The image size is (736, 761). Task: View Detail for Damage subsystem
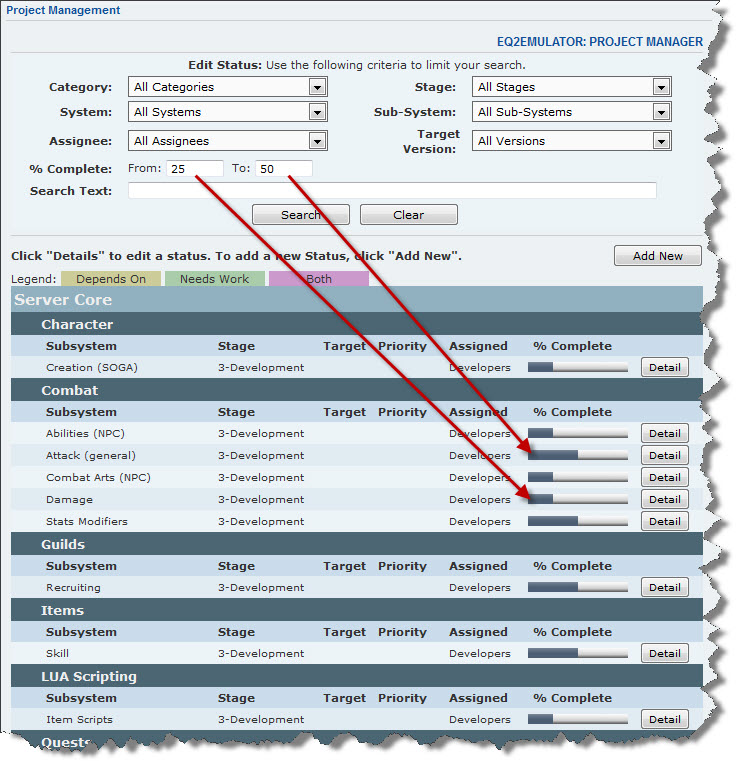pos(664,500)
